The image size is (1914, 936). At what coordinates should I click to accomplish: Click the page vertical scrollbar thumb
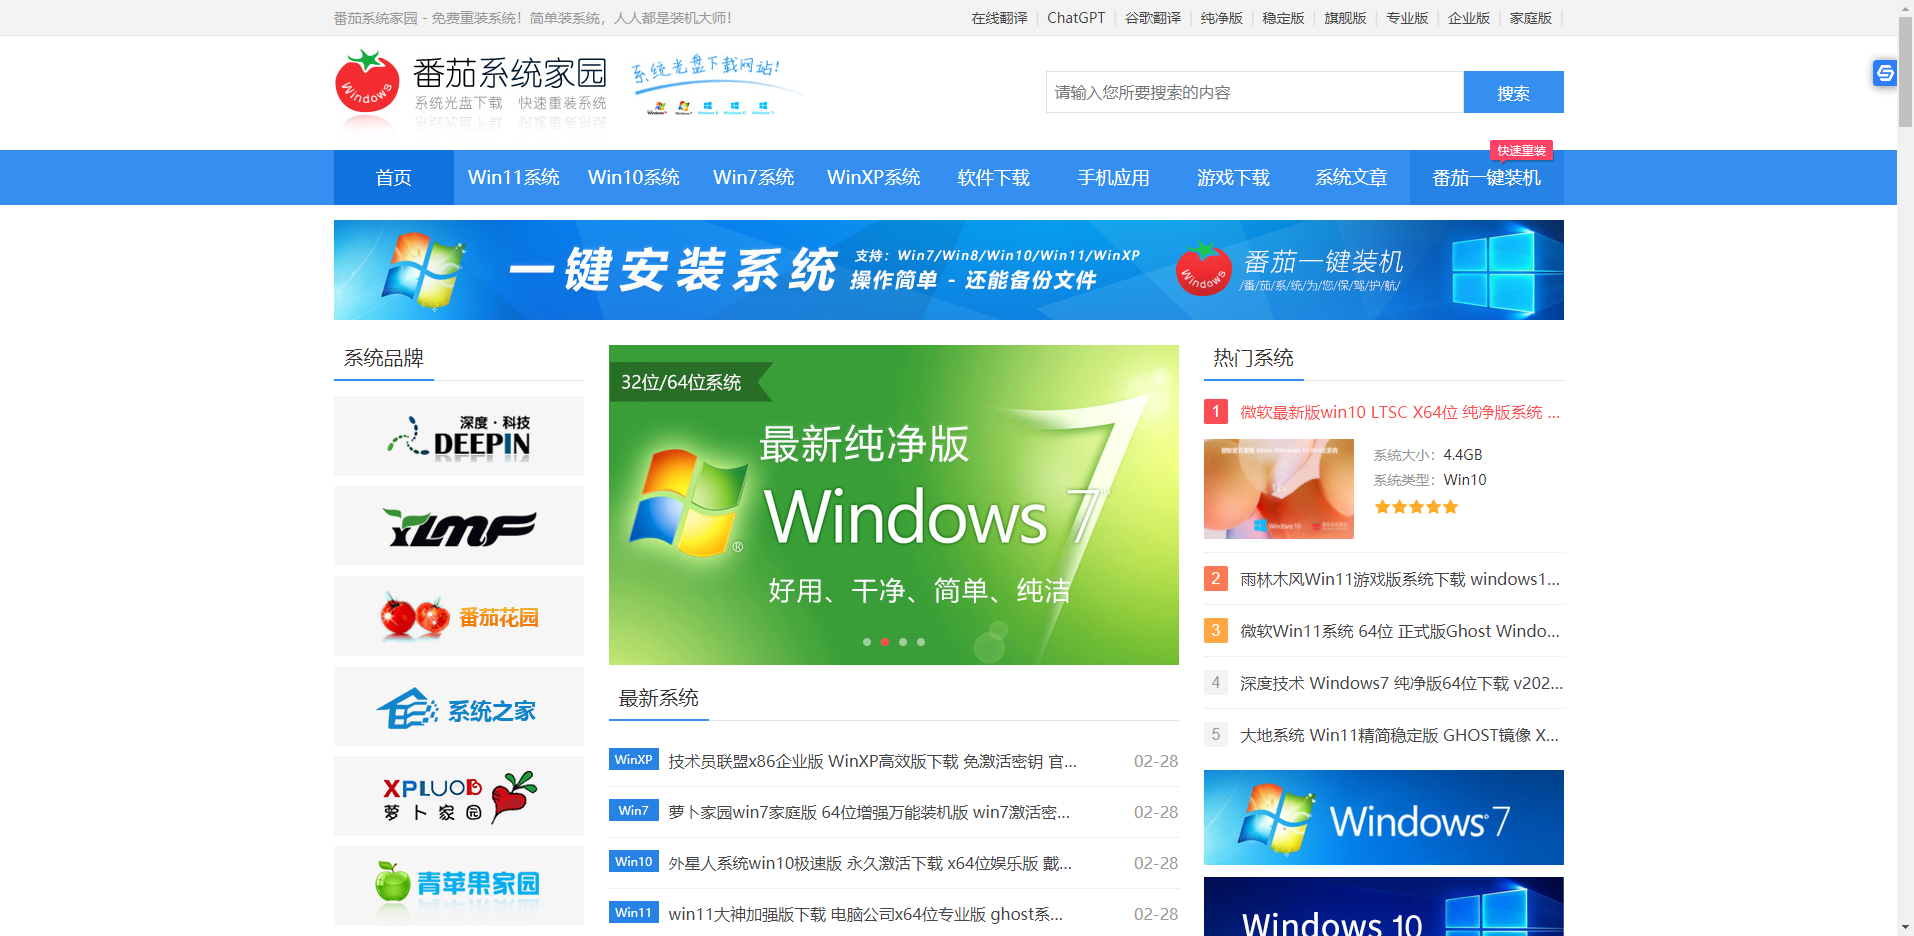coord(1905,72)
